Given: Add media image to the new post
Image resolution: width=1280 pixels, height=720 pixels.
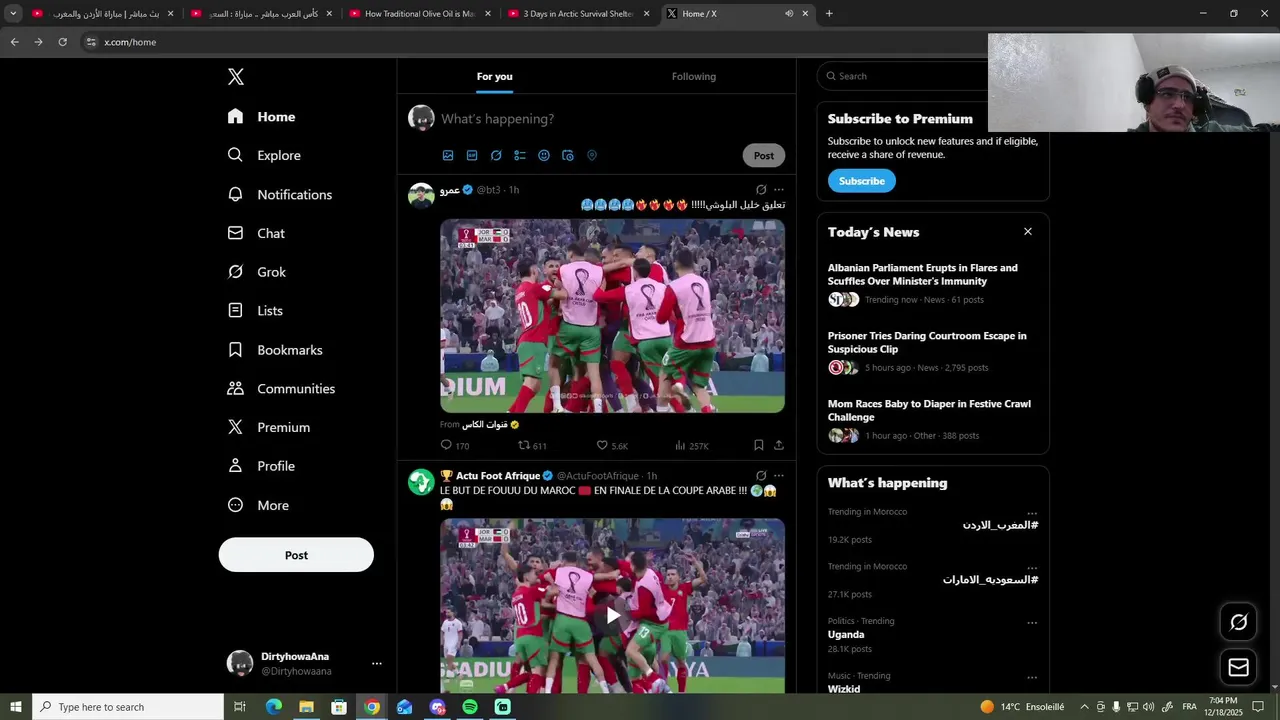Looking at the screenshot, I should 448,156.
